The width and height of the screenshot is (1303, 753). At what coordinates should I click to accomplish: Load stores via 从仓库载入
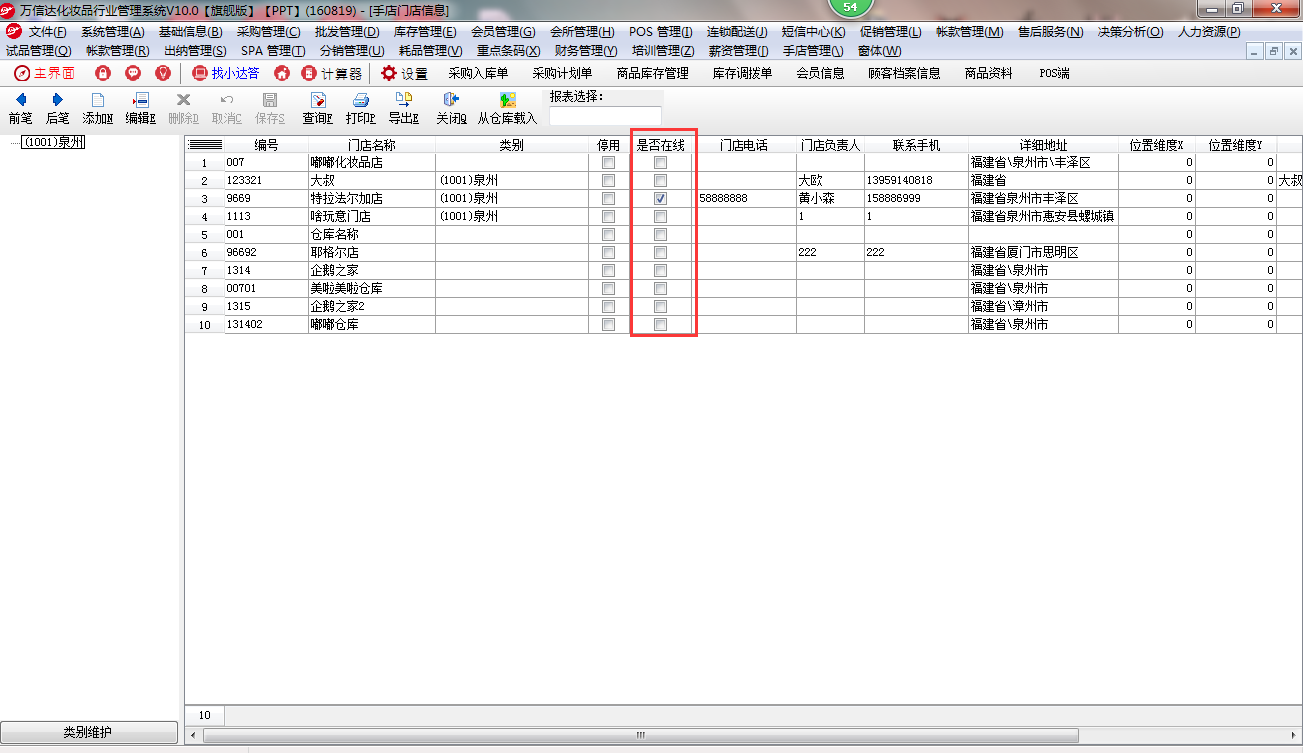click(507, 109)
